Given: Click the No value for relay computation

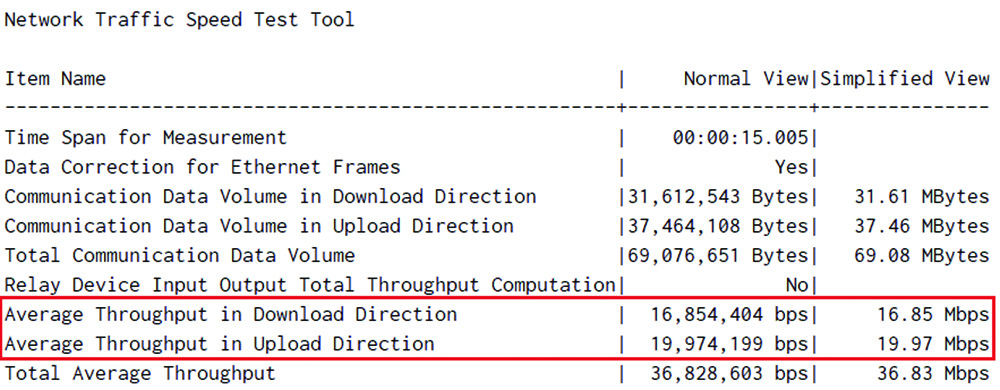Looking at the screenshot, I should coord(797,285).
